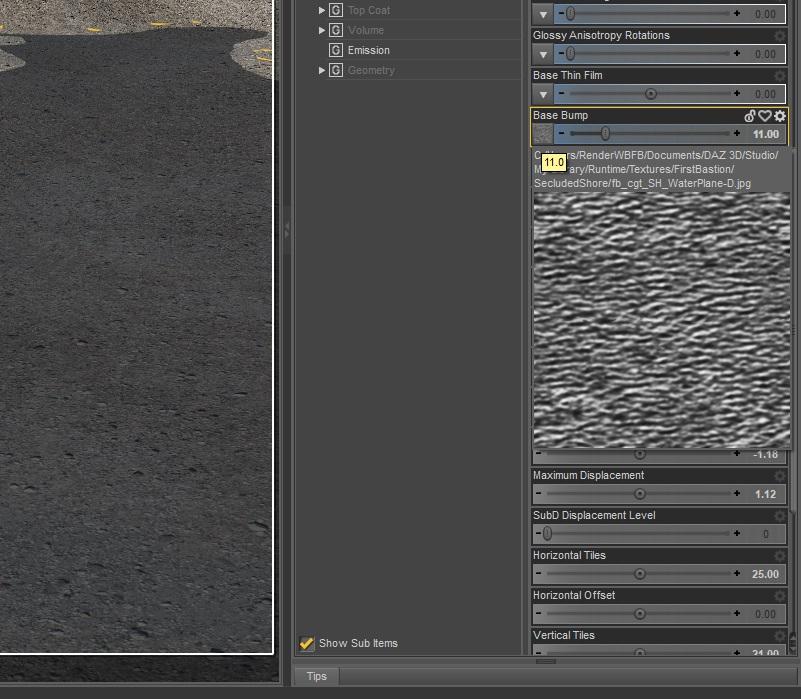Click the Vertical Tiles property label

[x=563, y=635]
